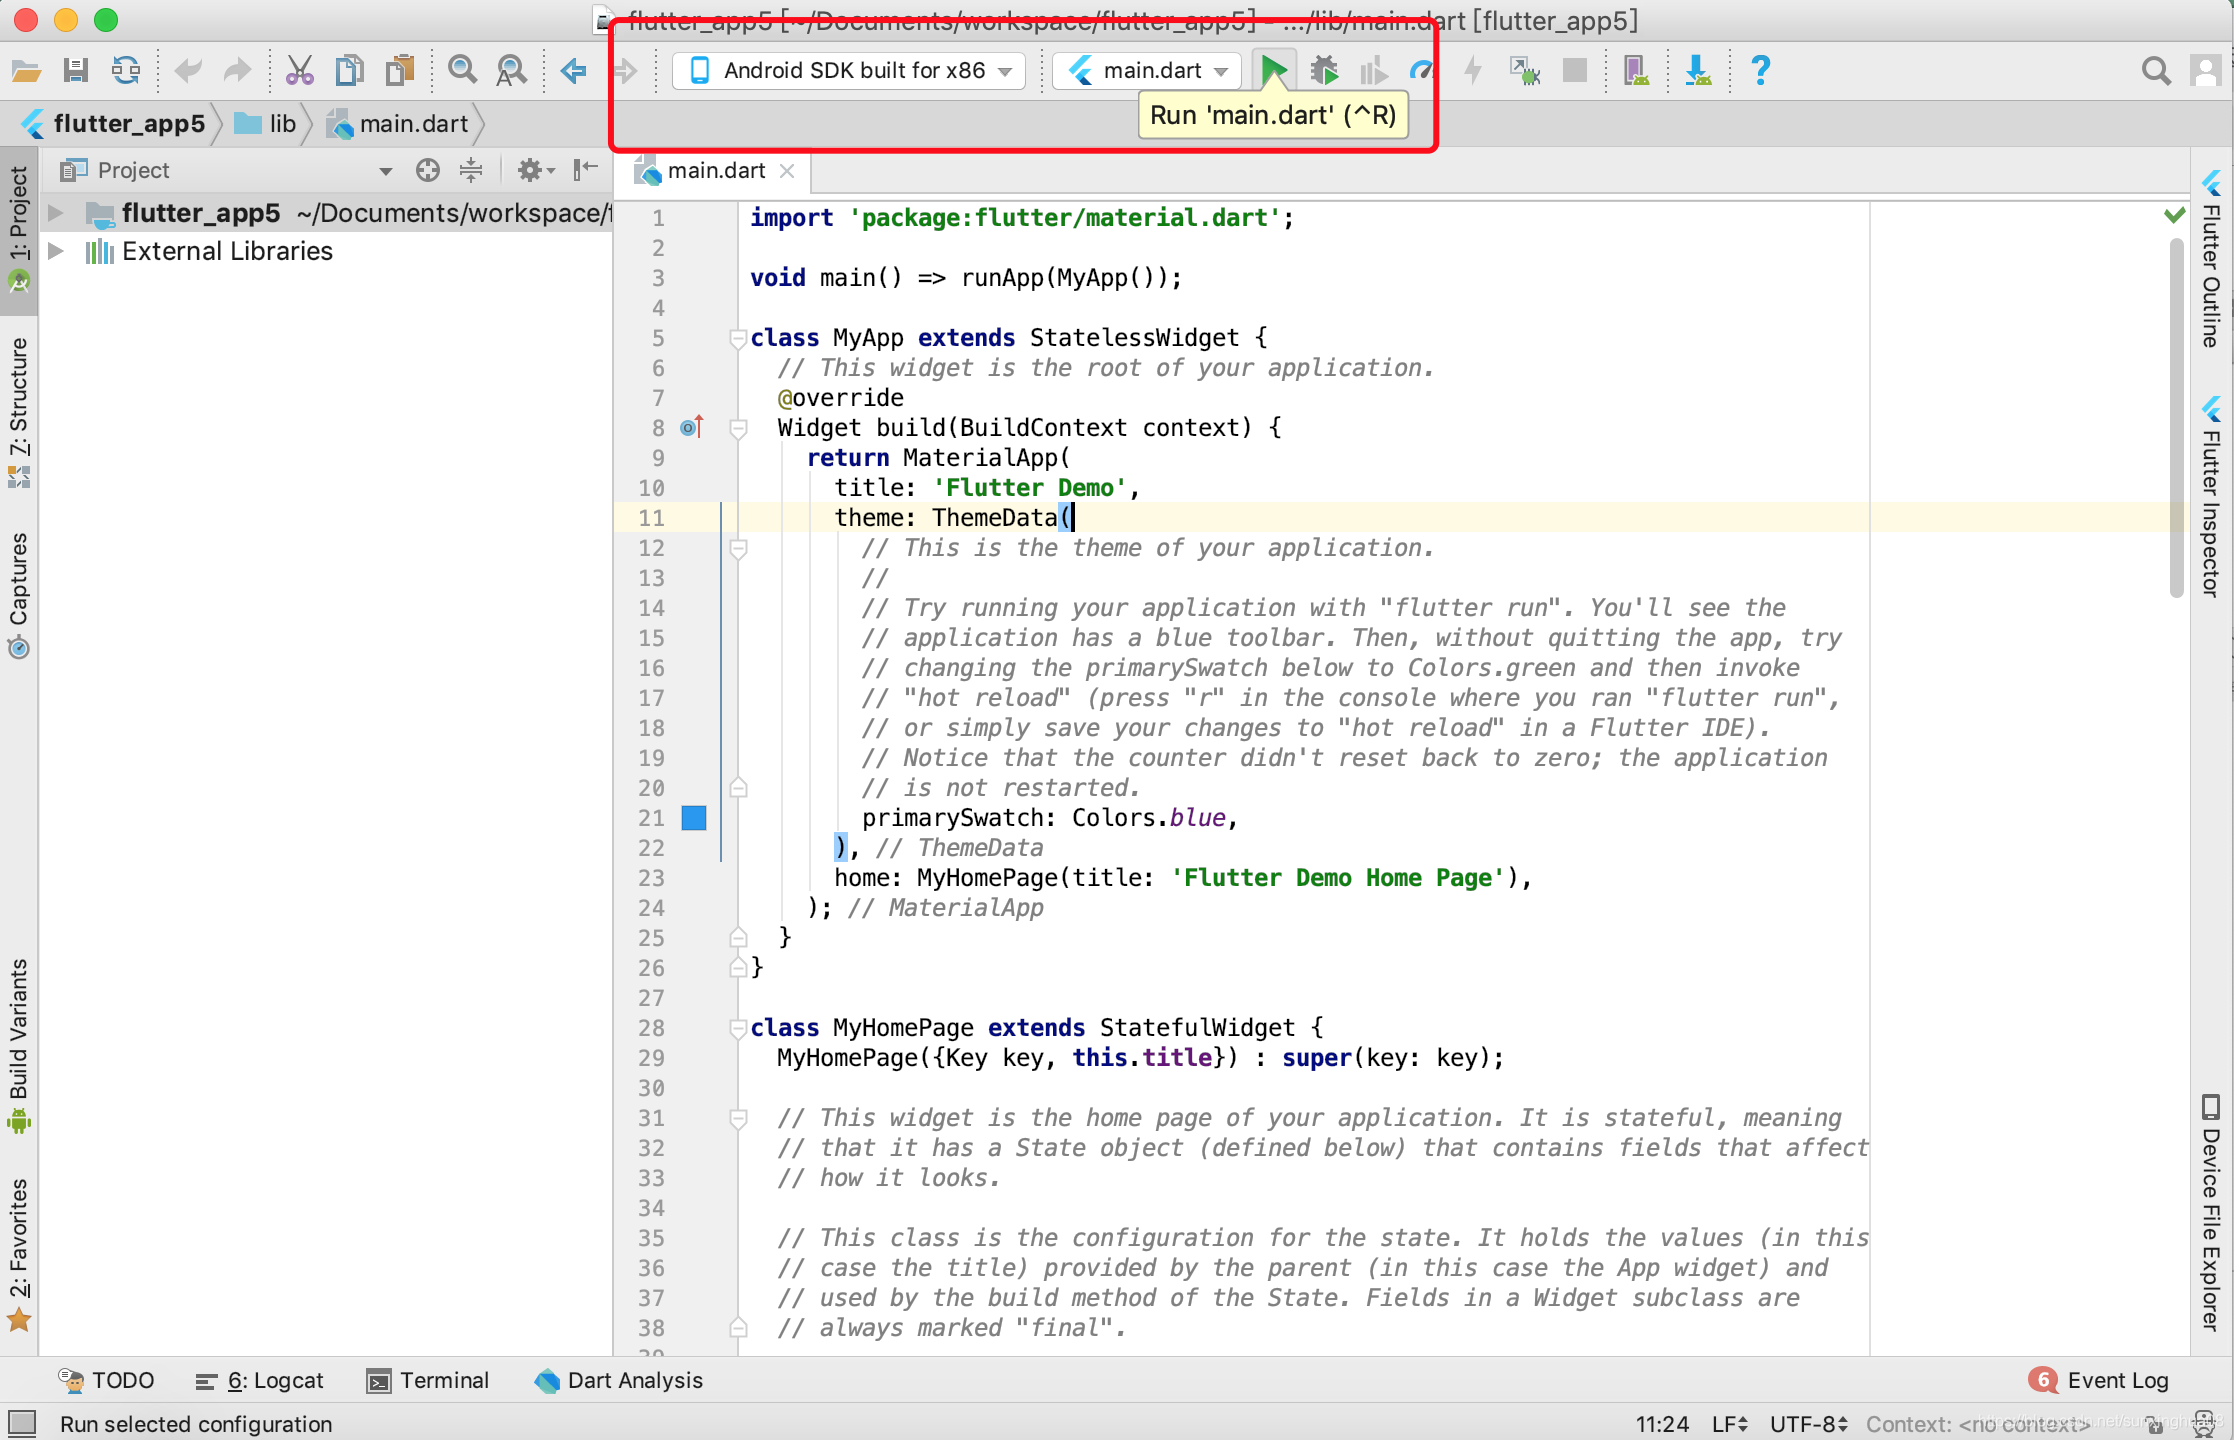This screenshot has width=2234, height=1440.
Task: Open the AVD Manager icon
Action: [1636, 70]
